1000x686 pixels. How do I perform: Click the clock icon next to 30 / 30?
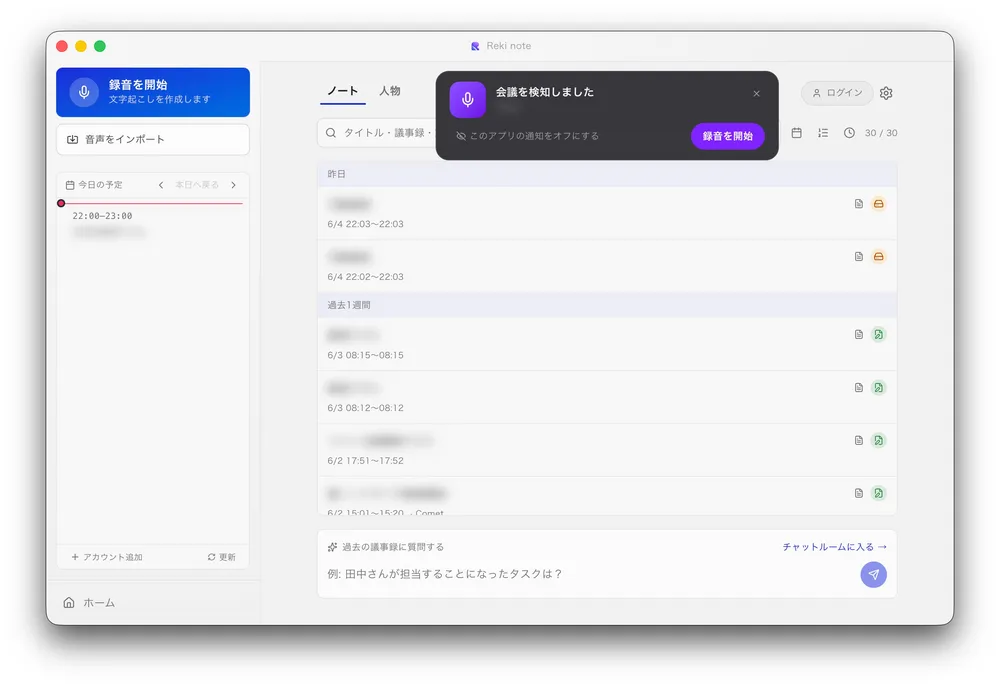pos(849,133)
